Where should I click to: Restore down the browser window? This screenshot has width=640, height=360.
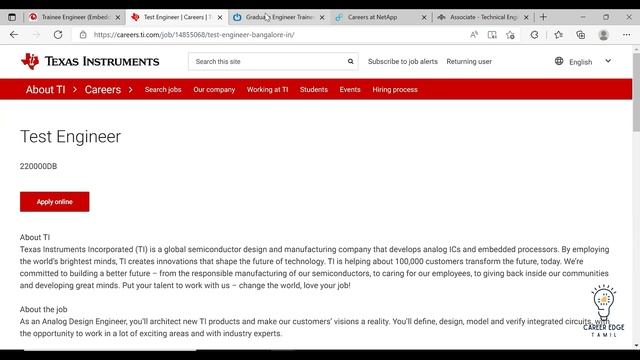pyautogui.click(x=606, y=17)
